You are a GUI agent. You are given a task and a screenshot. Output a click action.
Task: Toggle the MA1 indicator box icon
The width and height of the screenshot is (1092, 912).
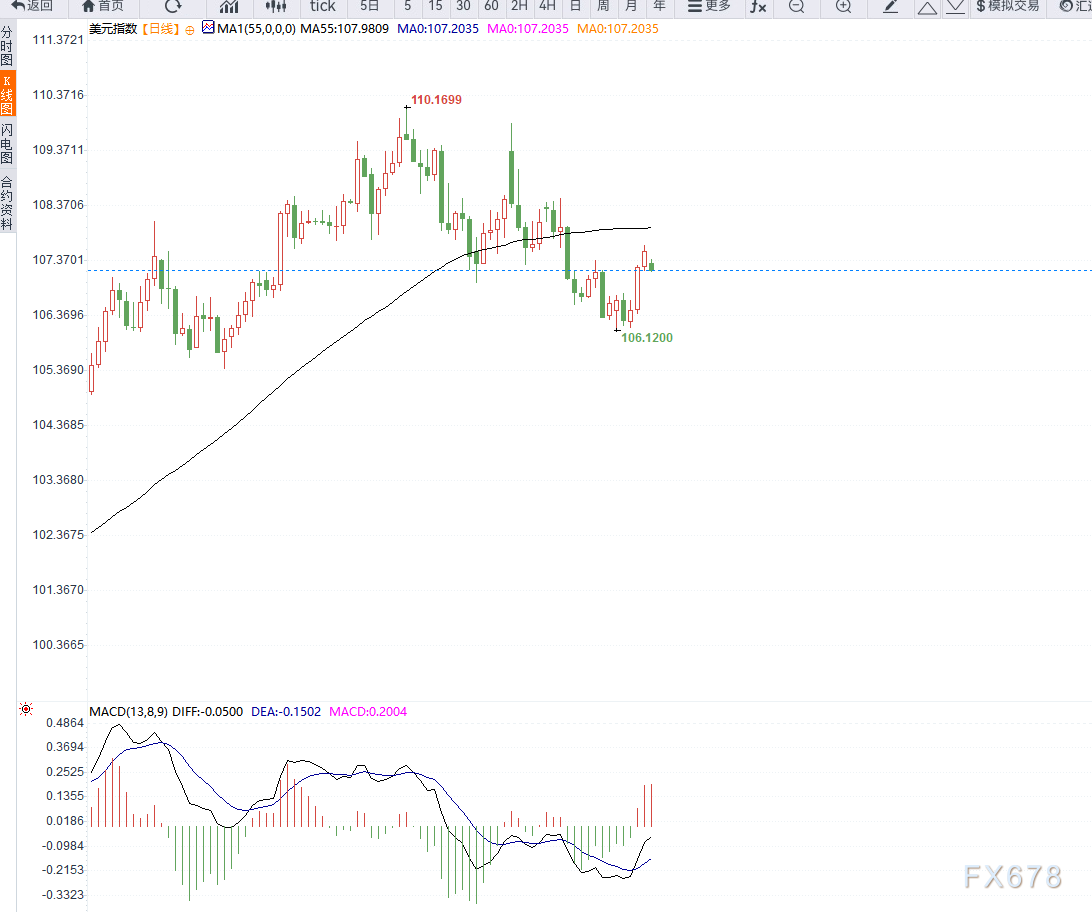[x=208, y=28]
